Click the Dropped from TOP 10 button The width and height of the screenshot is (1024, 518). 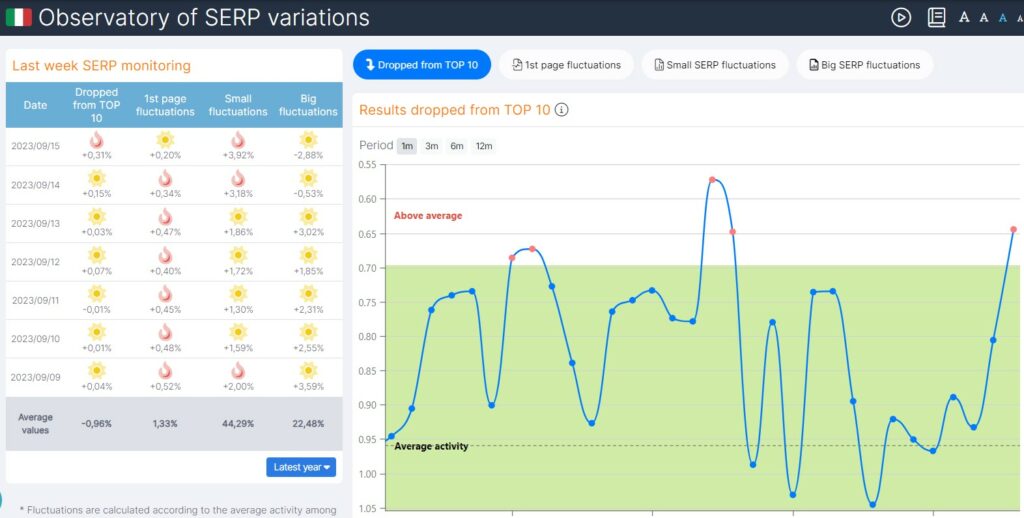(x=421, y=65)
